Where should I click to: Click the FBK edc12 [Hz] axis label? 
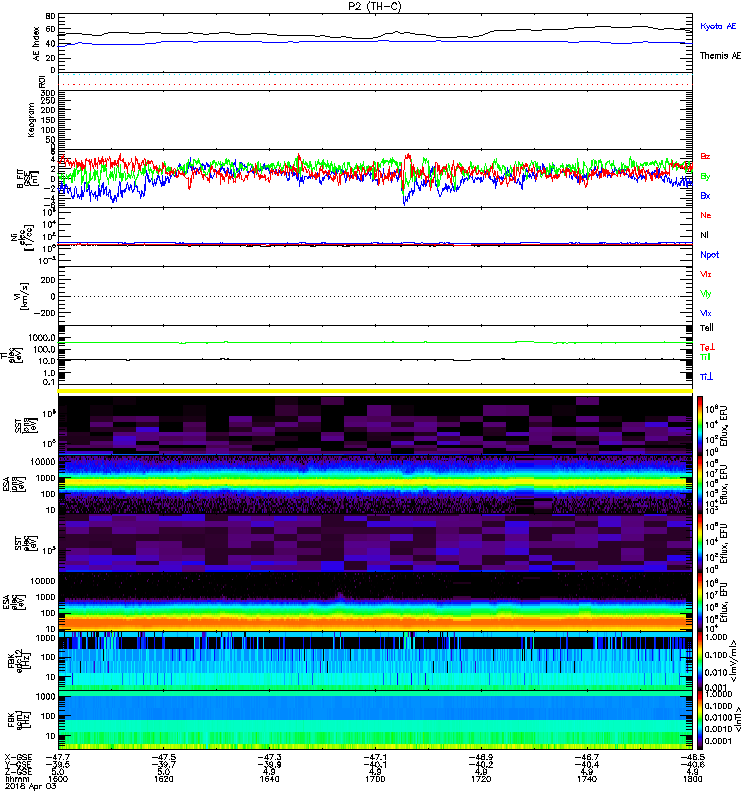pyautogui.click(x=17, y=660)
